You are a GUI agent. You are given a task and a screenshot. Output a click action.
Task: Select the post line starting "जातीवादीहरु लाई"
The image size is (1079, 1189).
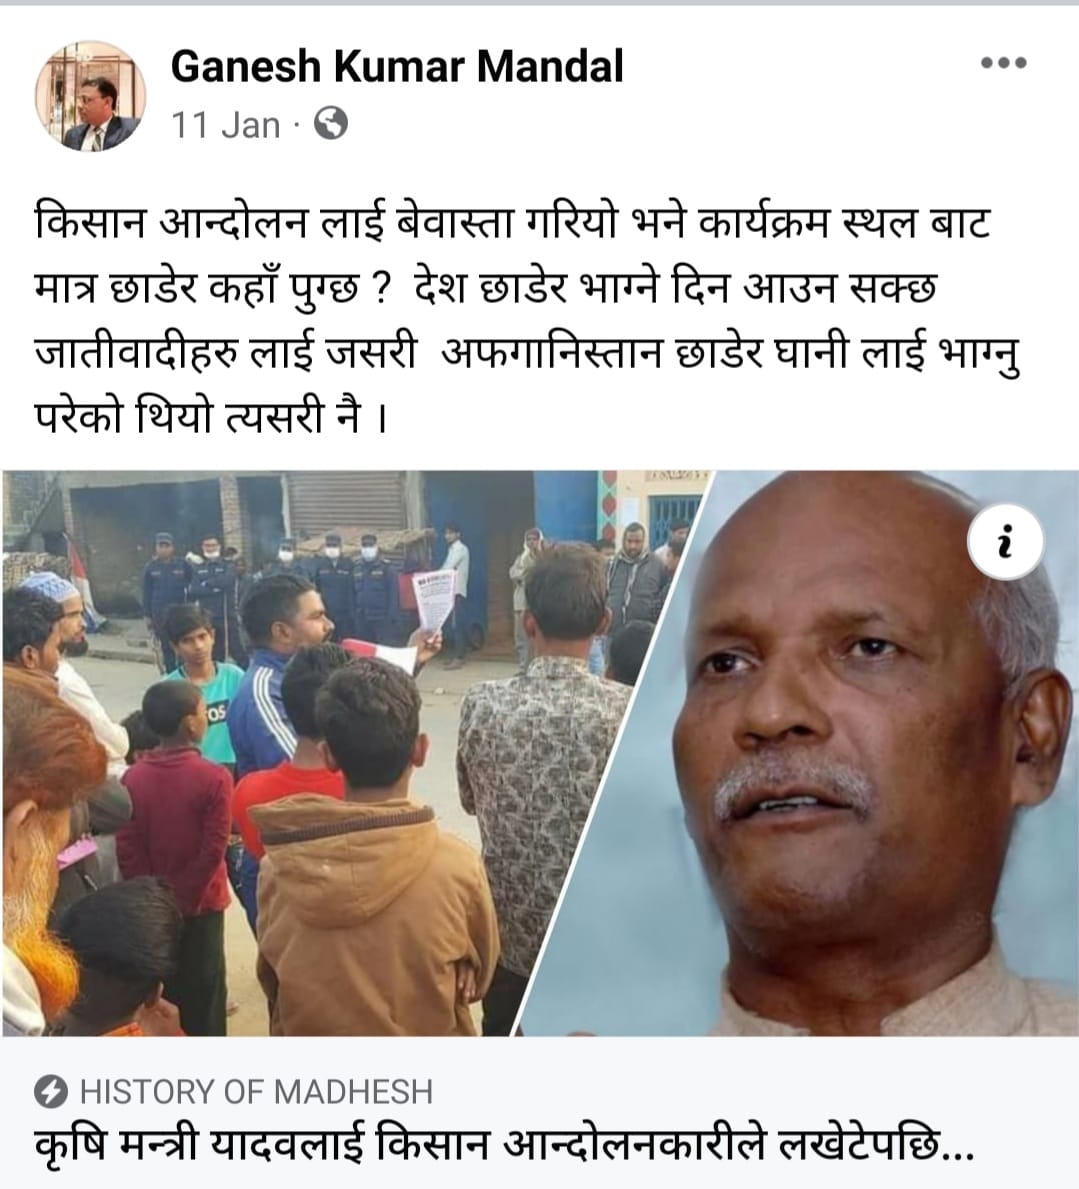click(x=528, y=354)
